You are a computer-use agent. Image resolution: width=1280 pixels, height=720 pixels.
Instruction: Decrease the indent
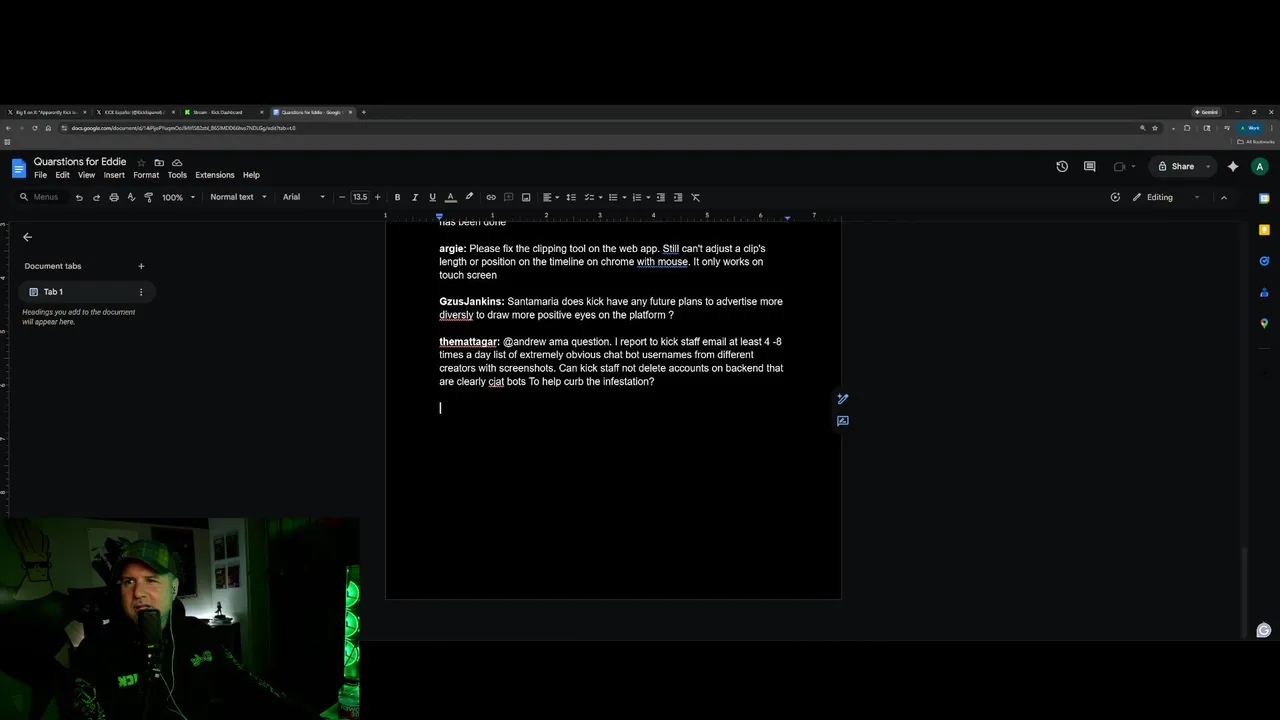pyautogui.click(x=661, y=197)
